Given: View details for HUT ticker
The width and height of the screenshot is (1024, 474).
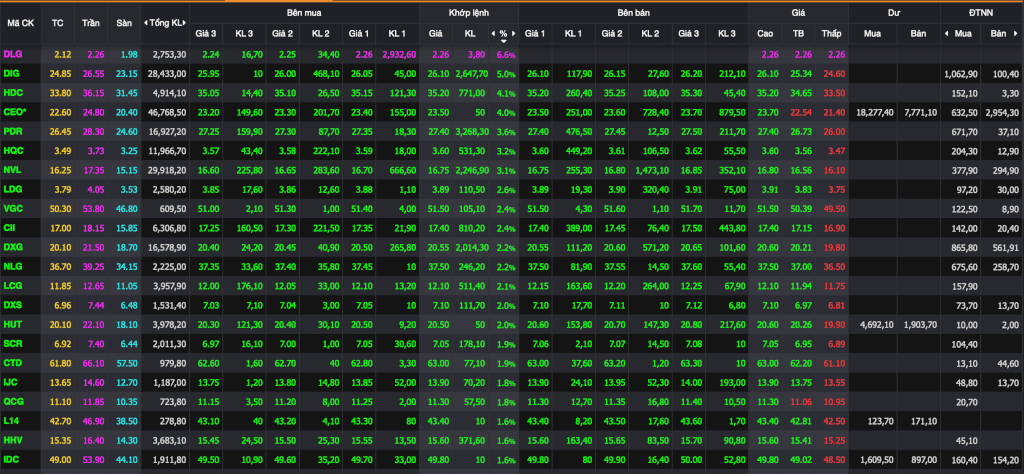Looking at the screenshot, I should 12,325.
